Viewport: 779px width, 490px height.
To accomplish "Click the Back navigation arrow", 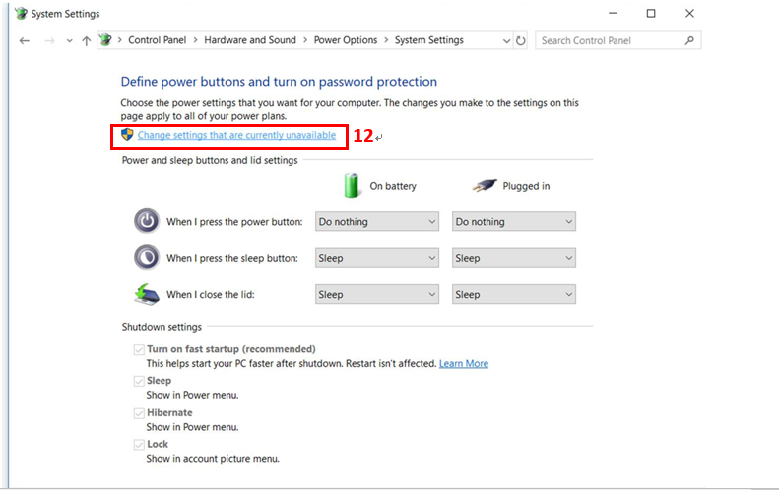I will click(x=25, y=41).
